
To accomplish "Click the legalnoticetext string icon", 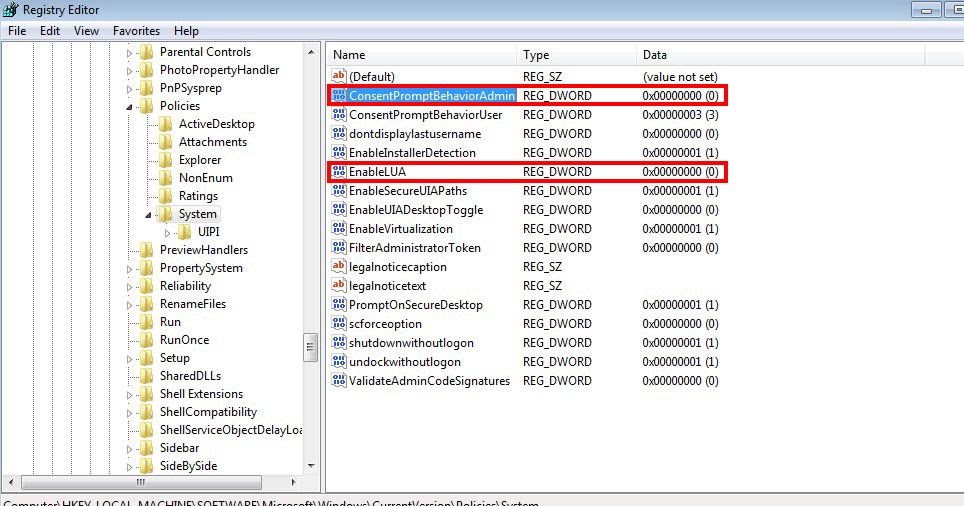I will (x=339, y=285).
